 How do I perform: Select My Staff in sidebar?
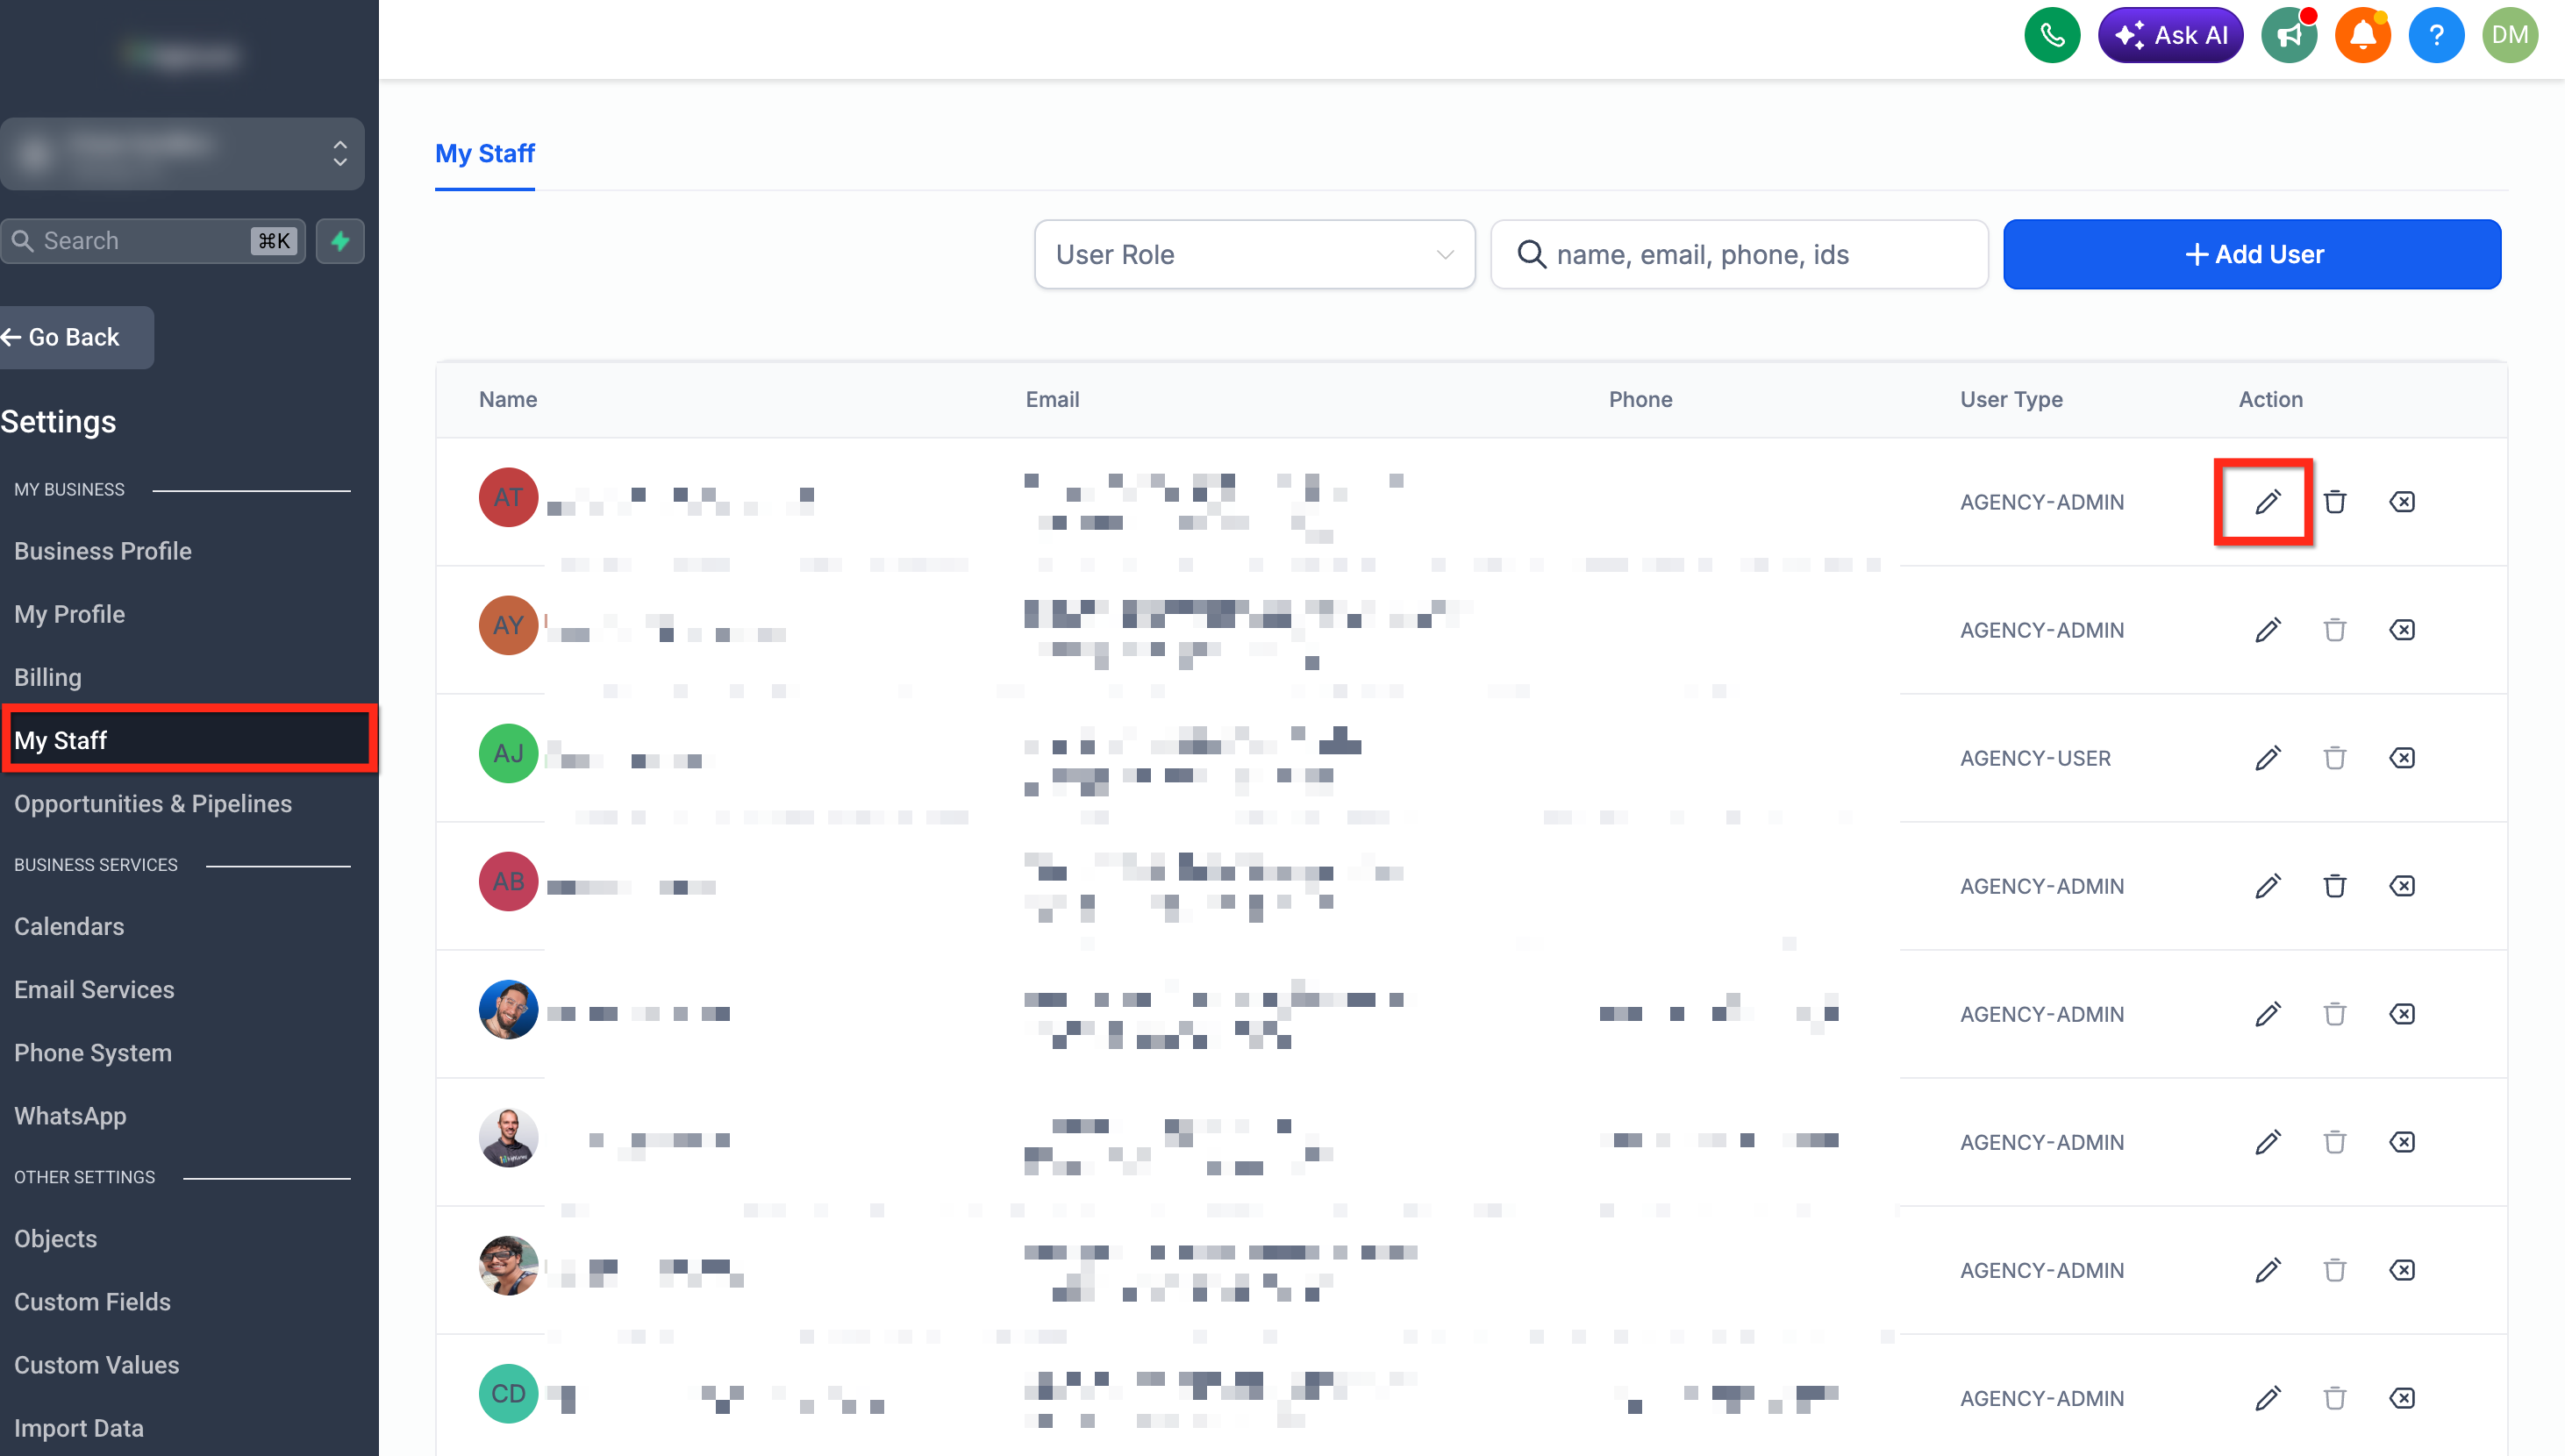tap(188, 740)
